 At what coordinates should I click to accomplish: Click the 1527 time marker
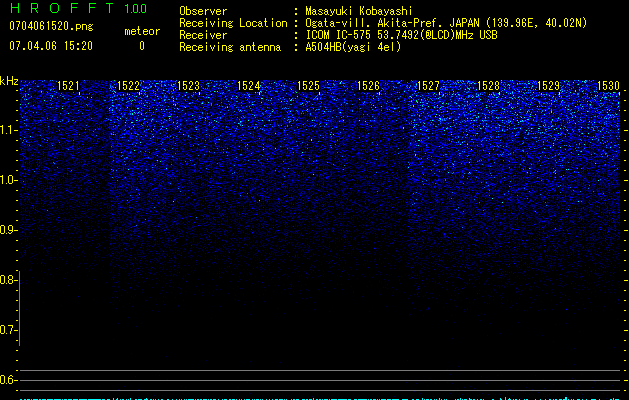click(x=428, y=86)
